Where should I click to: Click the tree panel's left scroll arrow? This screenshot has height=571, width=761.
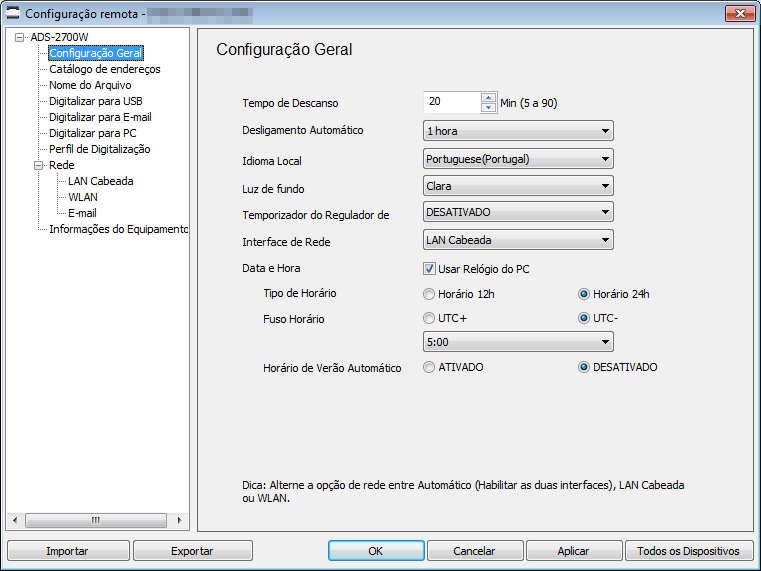click(15, 521)
